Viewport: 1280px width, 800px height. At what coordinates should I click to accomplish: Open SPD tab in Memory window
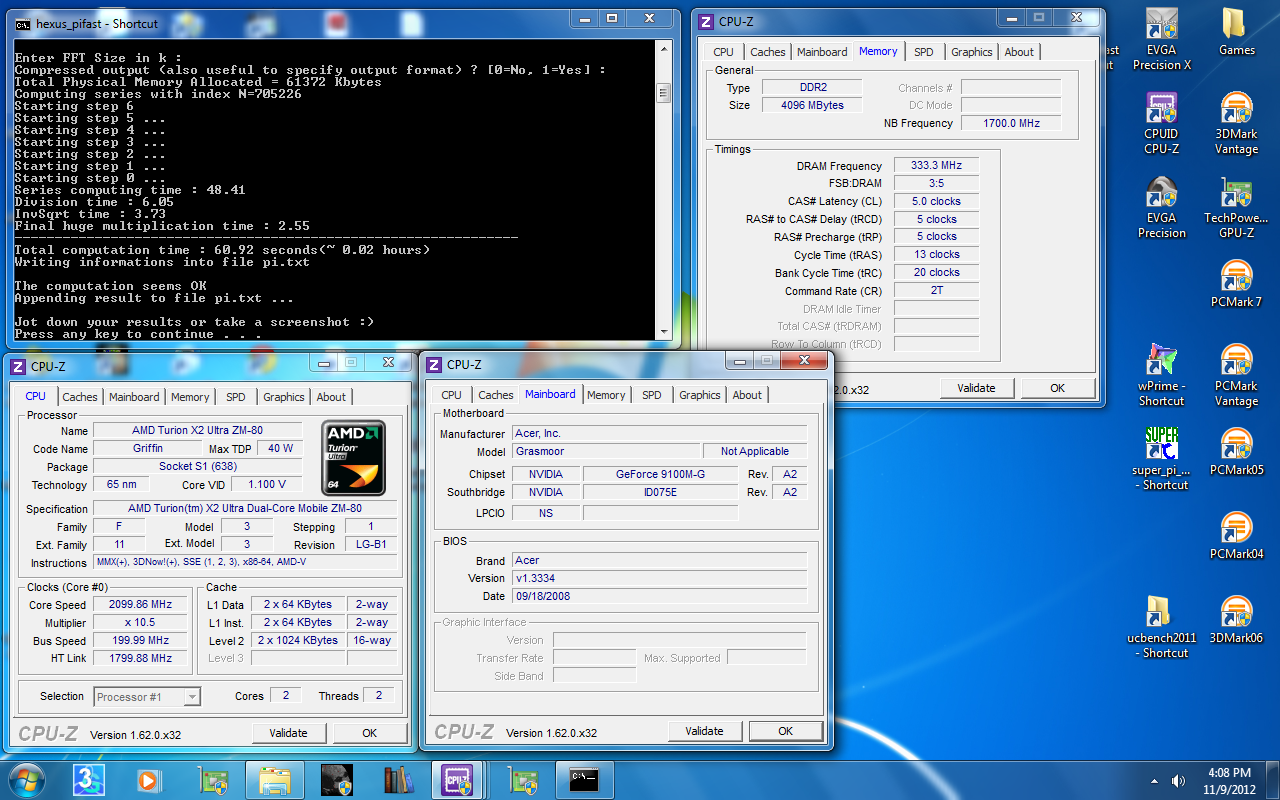point(924,52)
